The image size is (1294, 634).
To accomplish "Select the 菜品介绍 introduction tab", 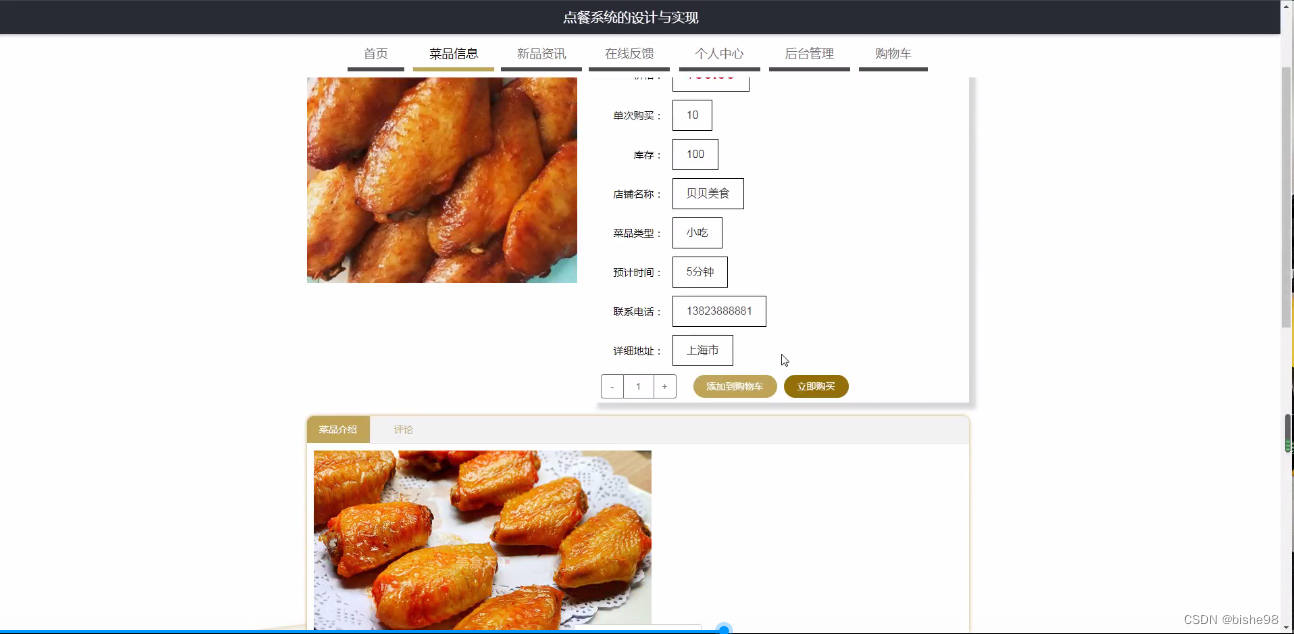I will point(340,429).
